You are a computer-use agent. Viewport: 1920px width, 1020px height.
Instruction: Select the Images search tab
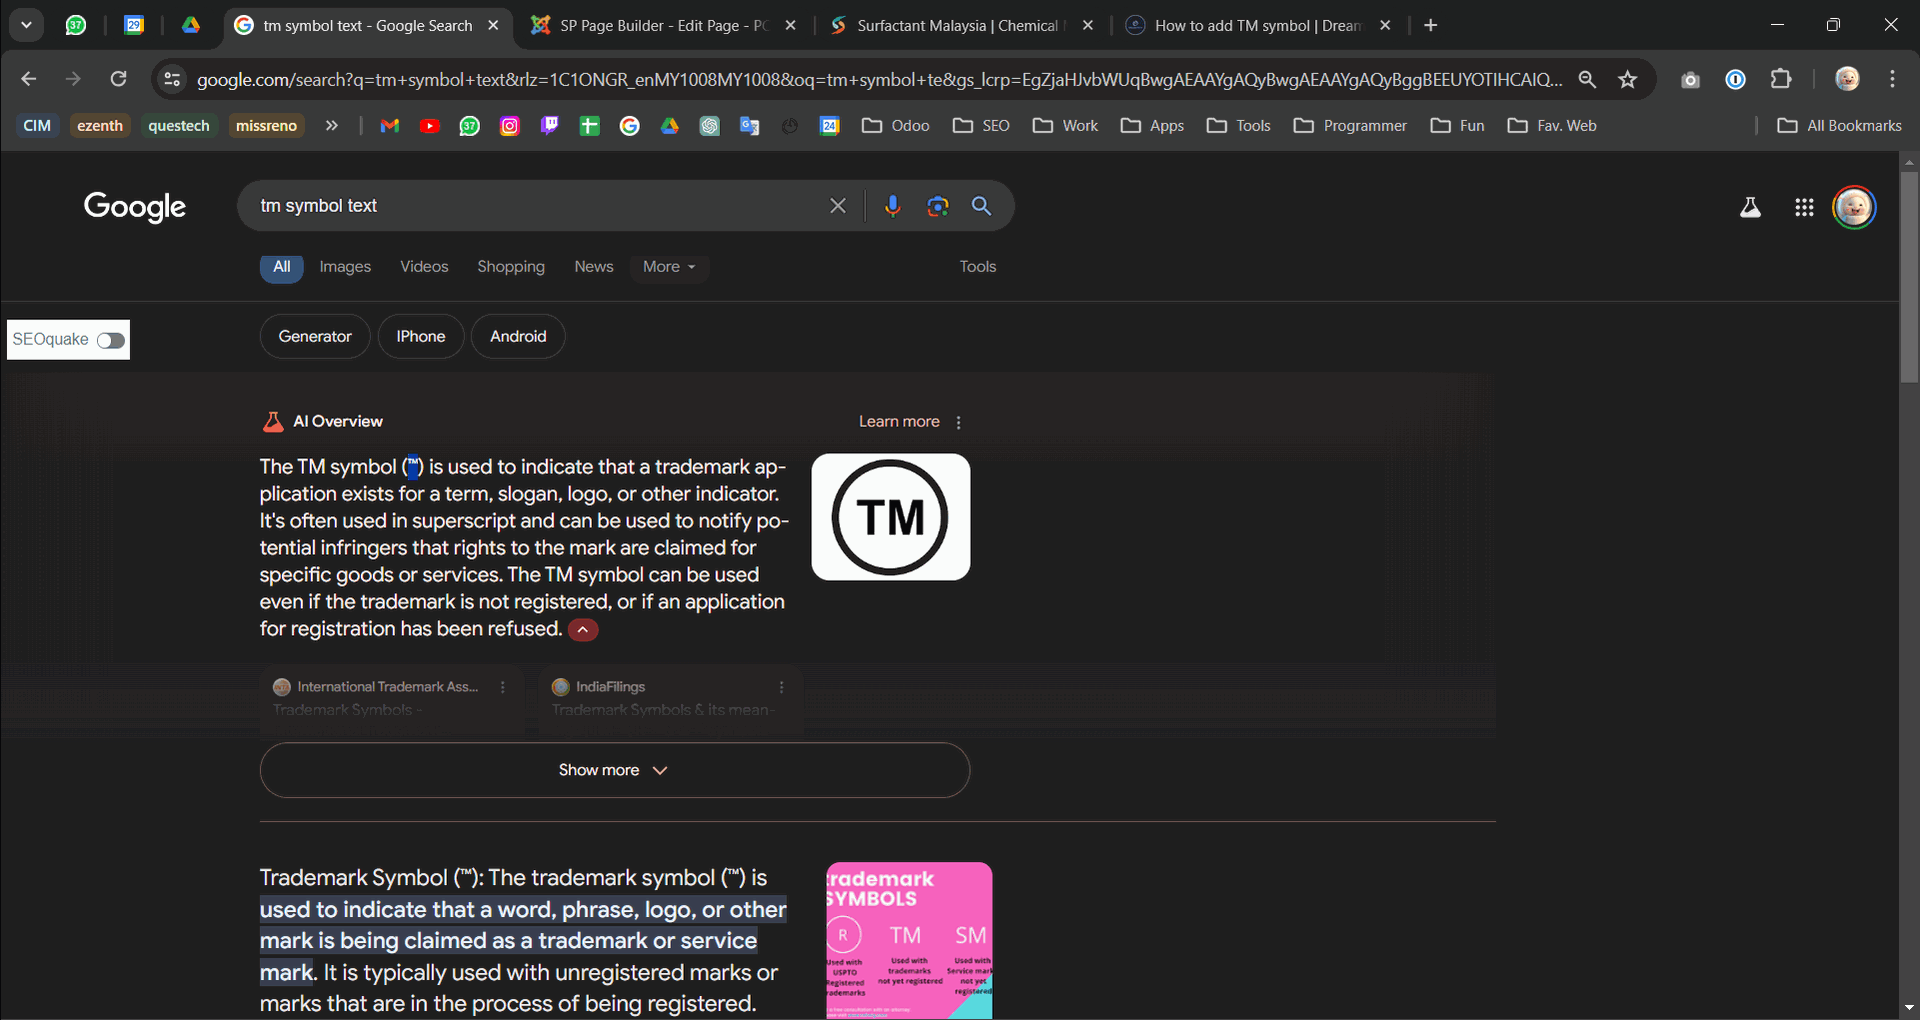pyautogui.click(x=345, y=267)
